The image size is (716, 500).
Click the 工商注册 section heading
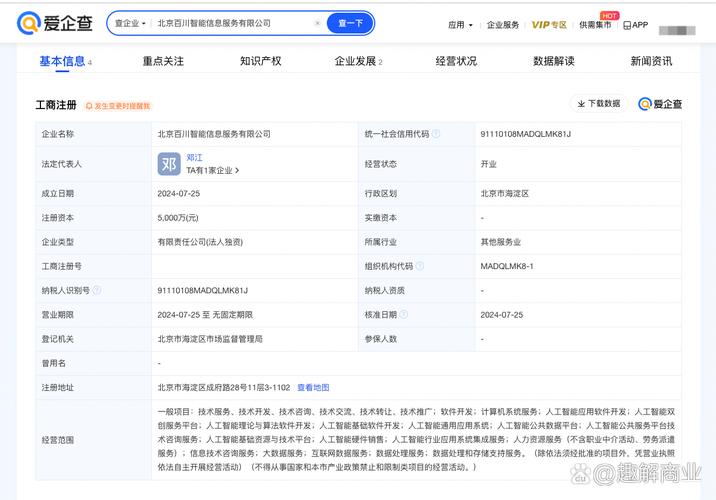coord(56,105)
